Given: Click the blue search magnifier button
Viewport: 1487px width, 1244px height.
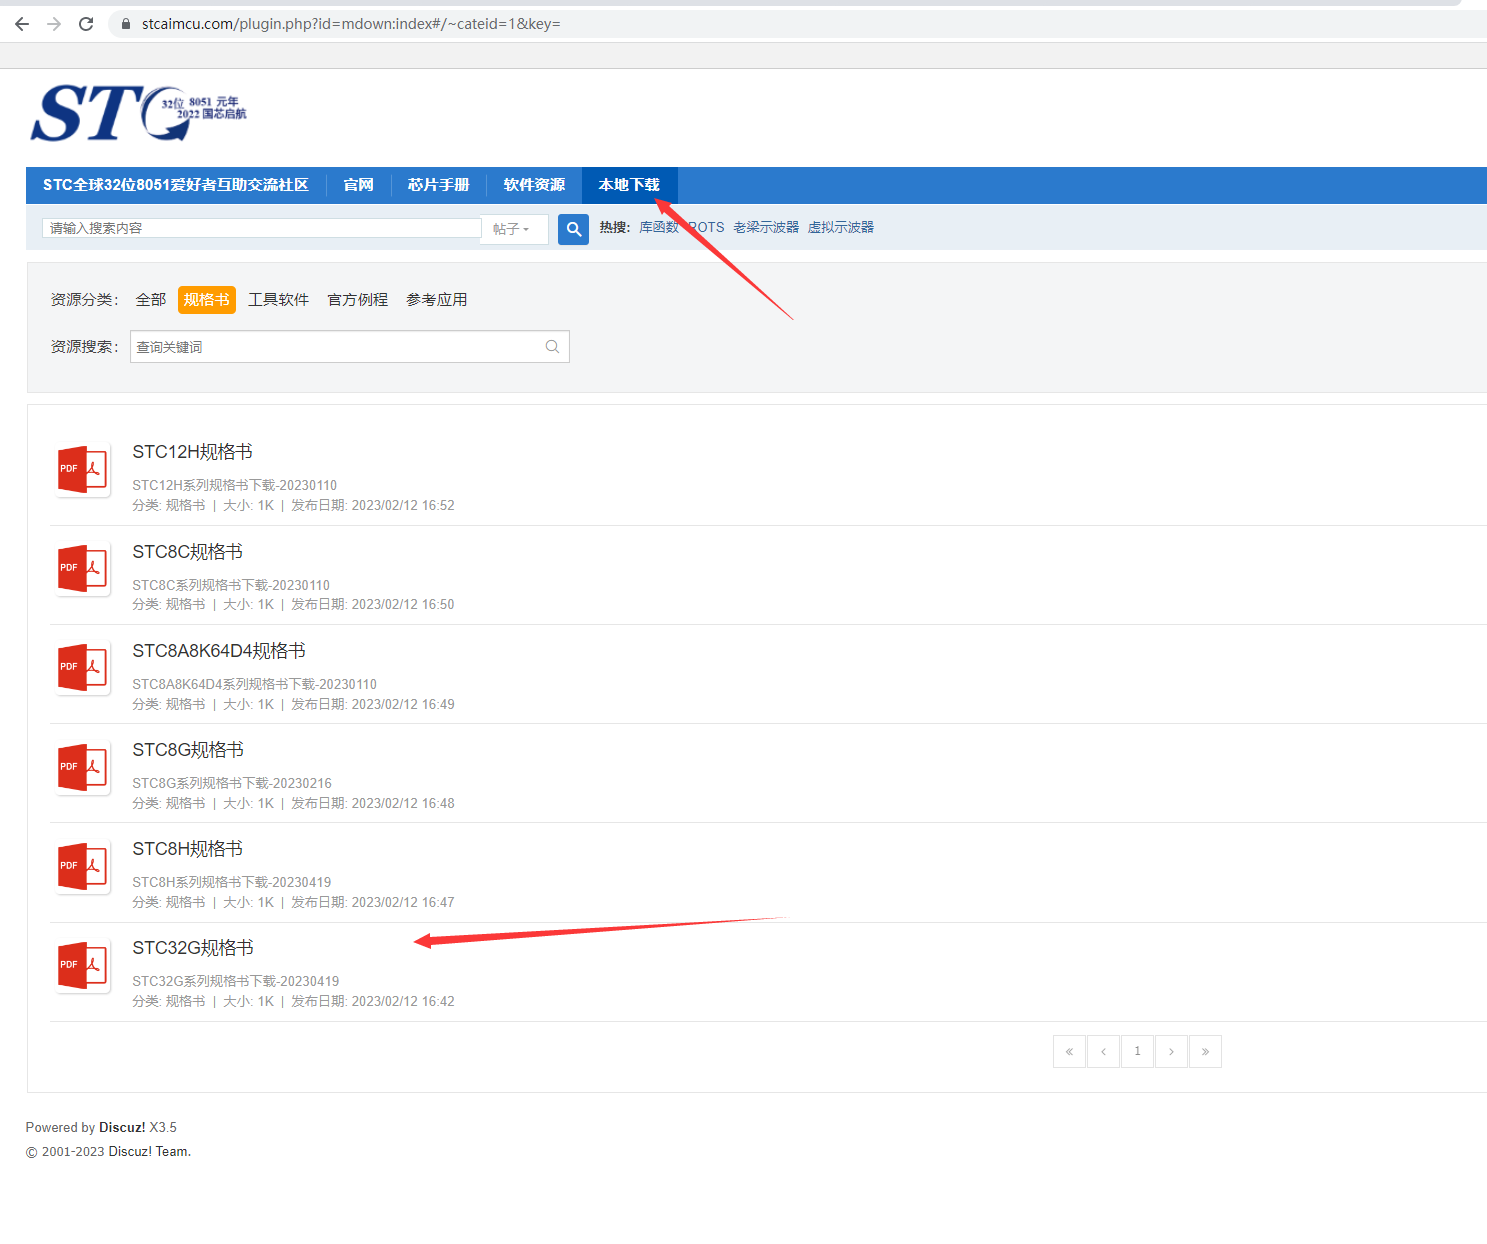Looking at the screenshot, I should 573,229.
